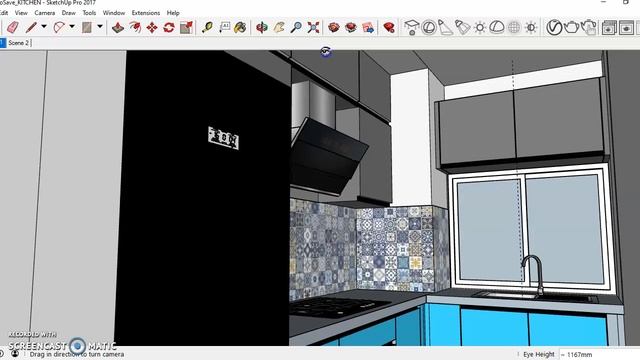Select the Rectangle shapes tool
The image size is (640, 360).
pyautogui.click(x=87, y=27)
